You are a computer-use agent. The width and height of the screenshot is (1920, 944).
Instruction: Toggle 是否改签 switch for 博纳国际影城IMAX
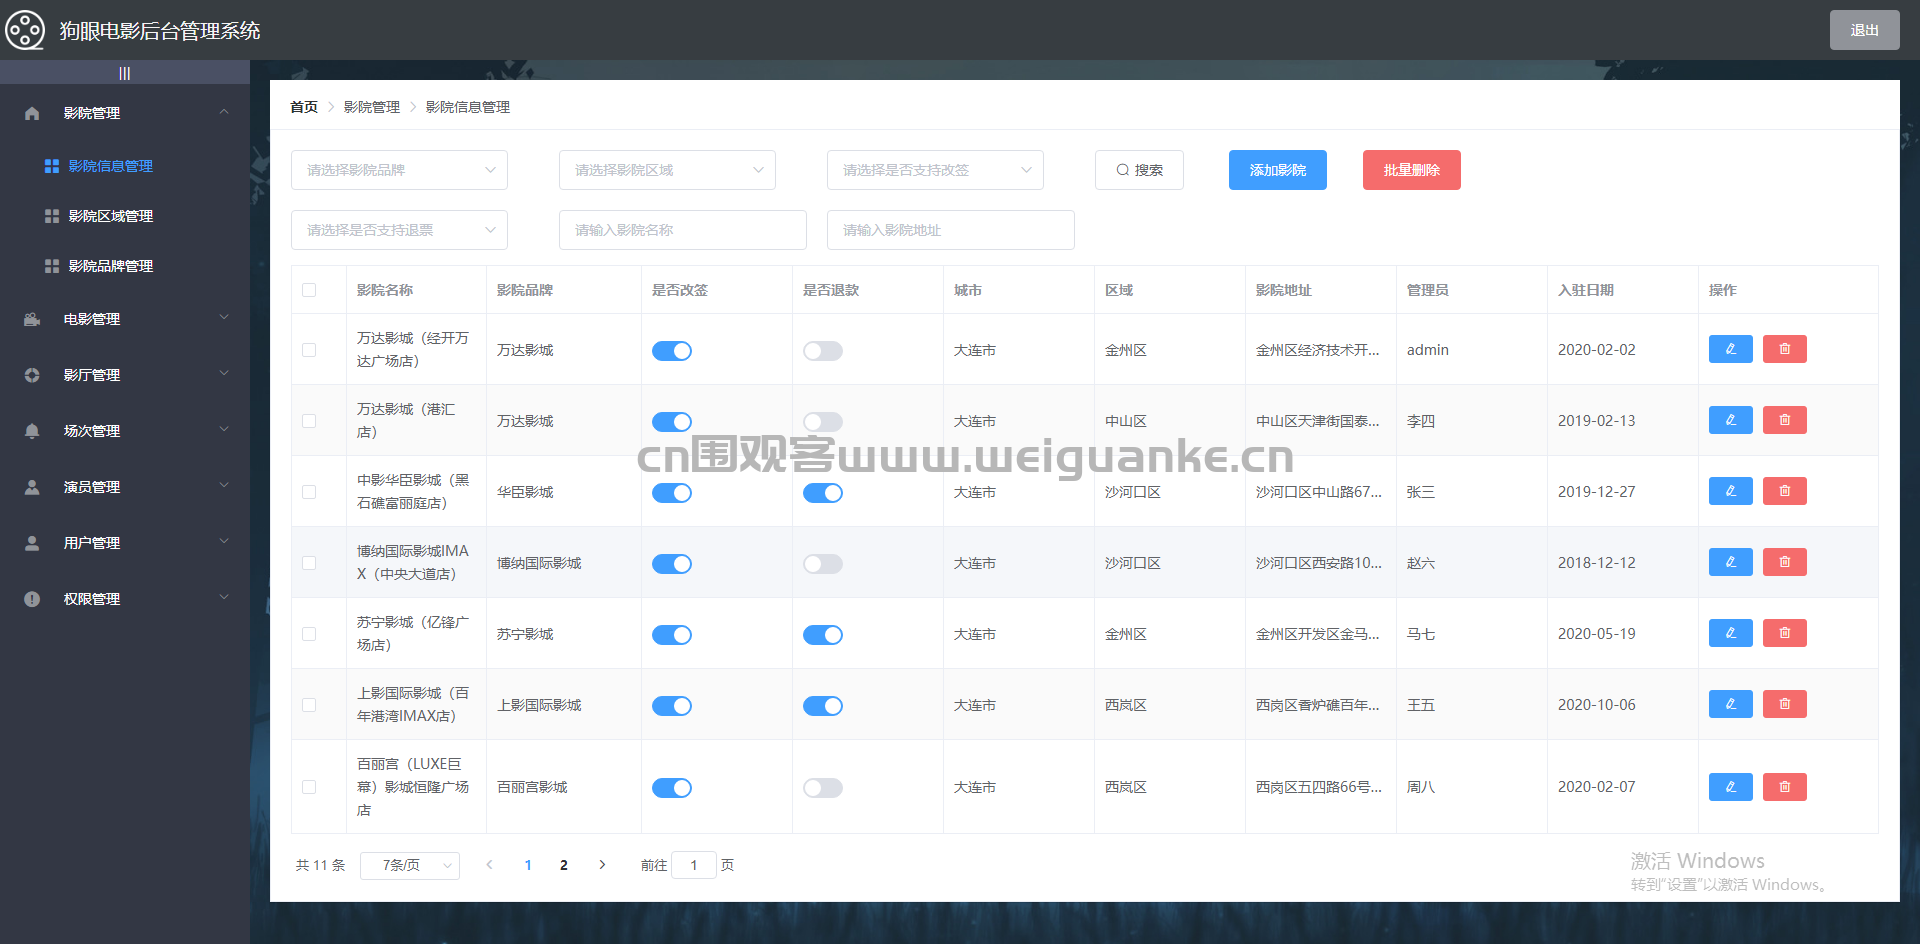coord(672,564)
